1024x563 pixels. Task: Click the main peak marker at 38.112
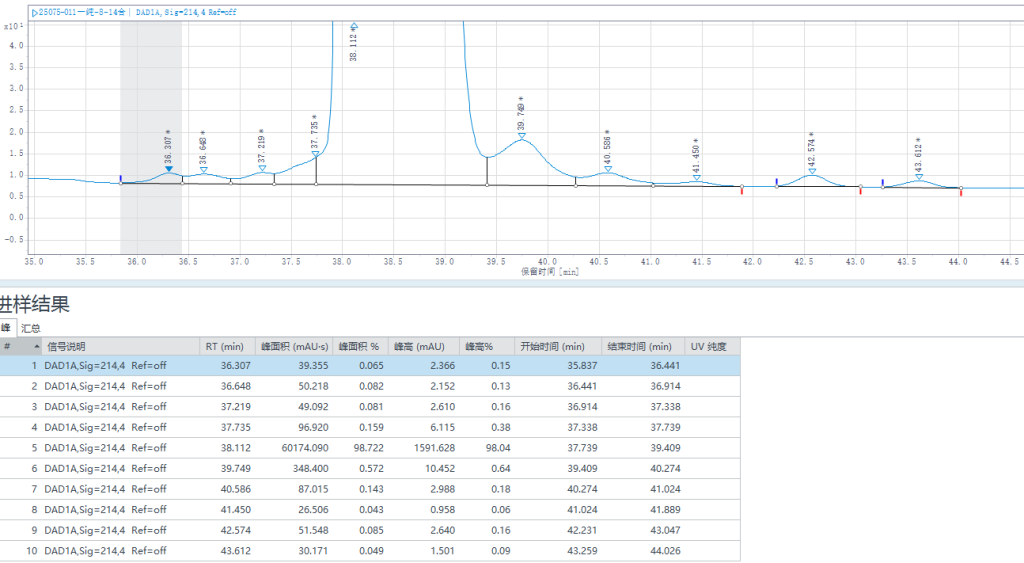353,26
